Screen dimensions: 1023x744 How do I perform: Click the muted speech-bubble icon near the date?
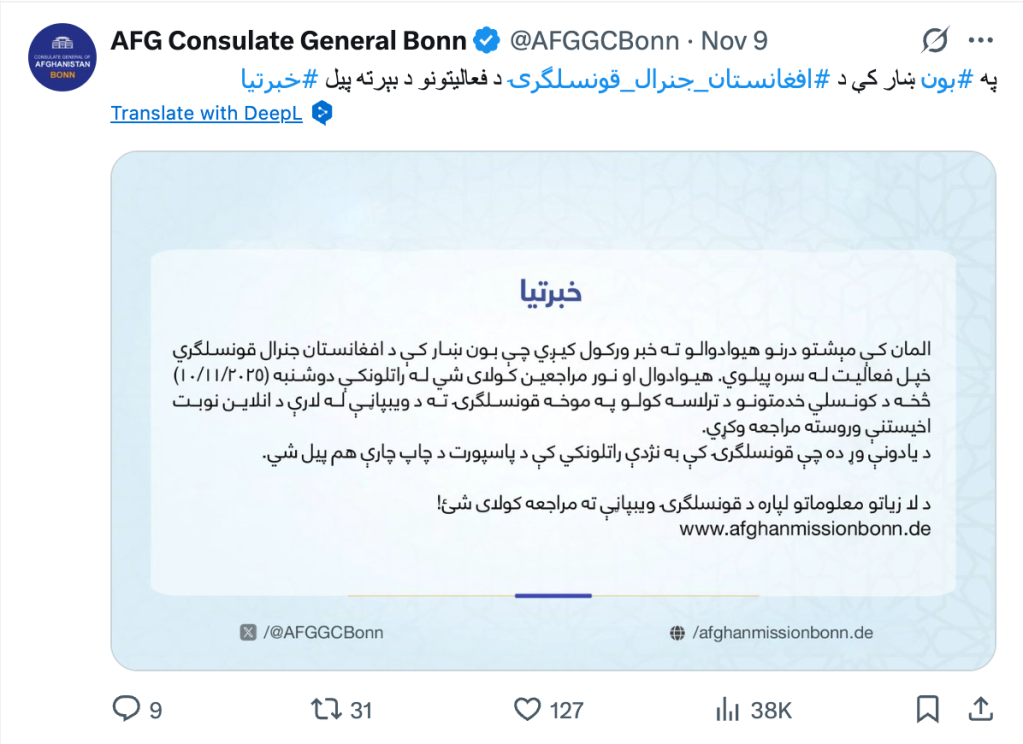coord(934,39)
